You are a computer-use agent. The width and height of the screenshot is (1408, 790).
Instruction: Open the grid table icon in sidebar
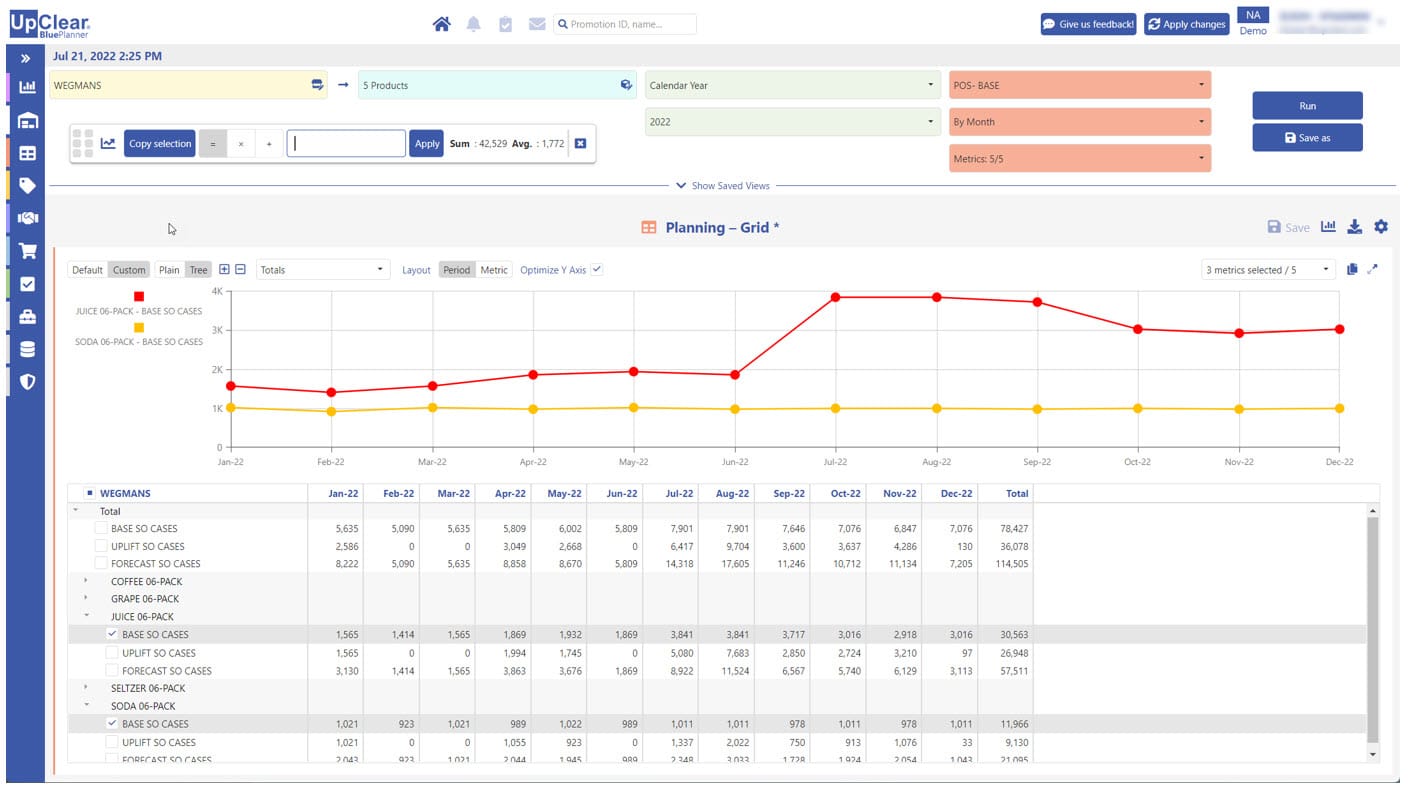(x=27, y=153)
